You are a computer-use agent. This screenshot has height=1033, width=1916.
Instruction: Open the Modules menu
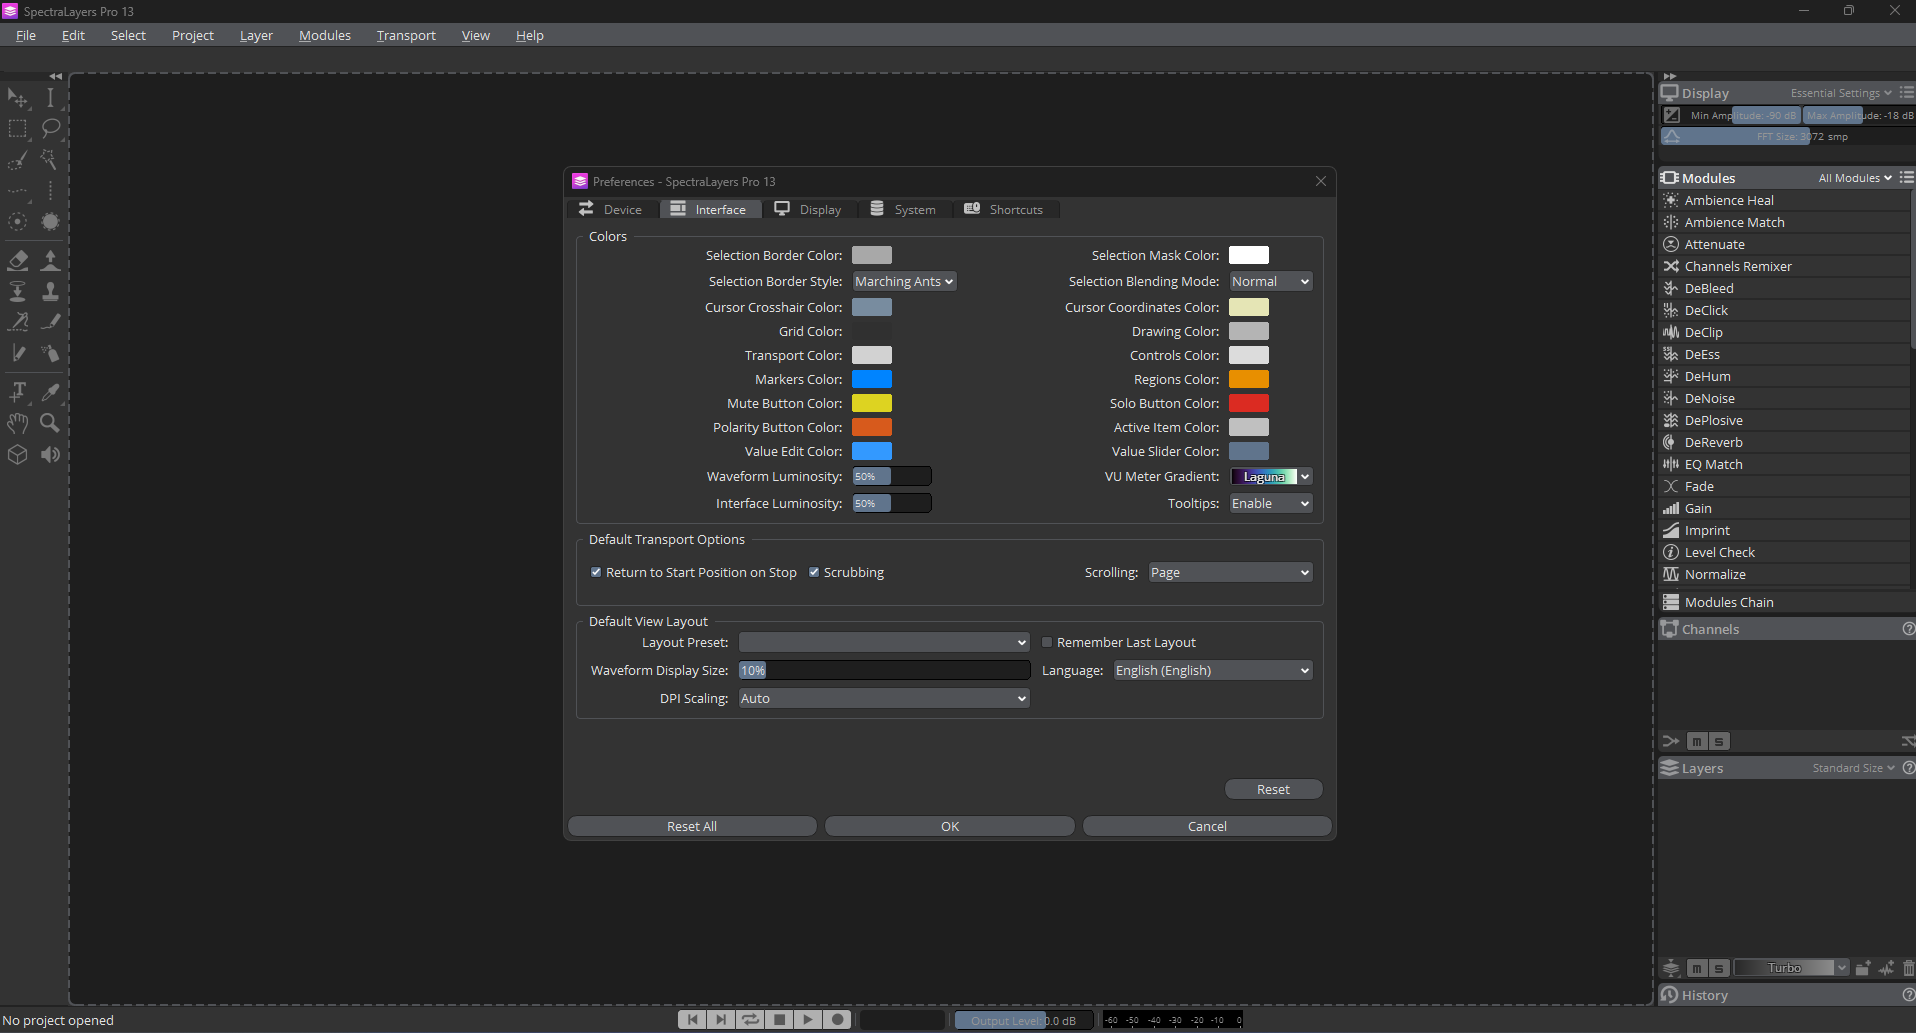point(325,36)
